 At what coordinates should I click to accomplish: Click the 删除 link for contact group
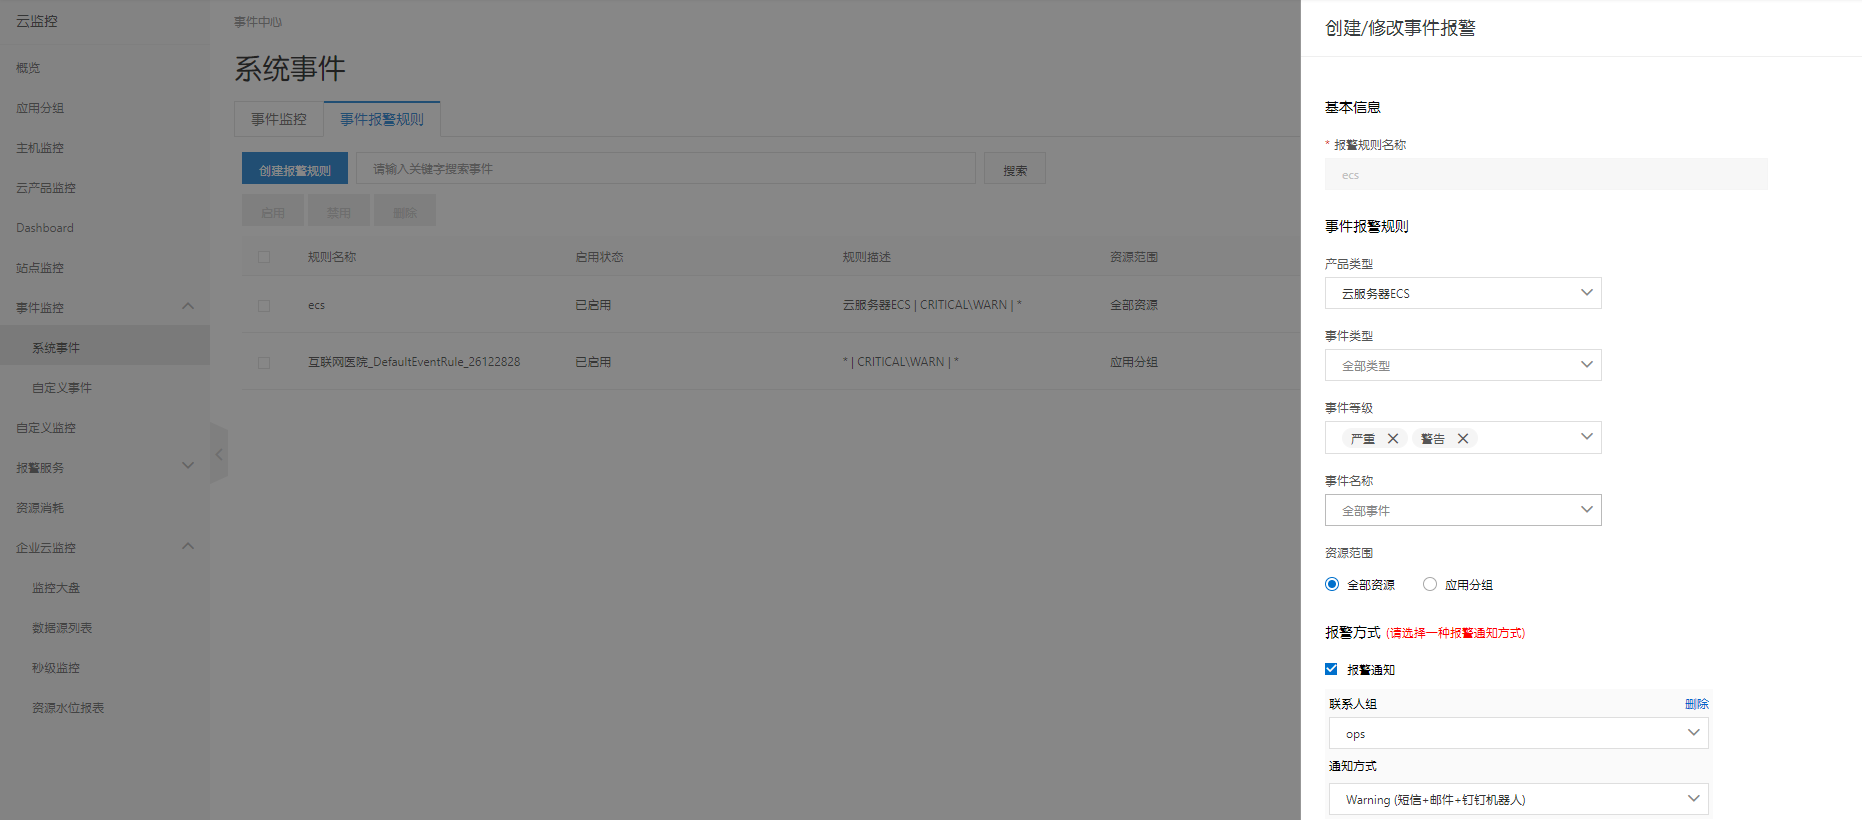(x=1696, y=704)
